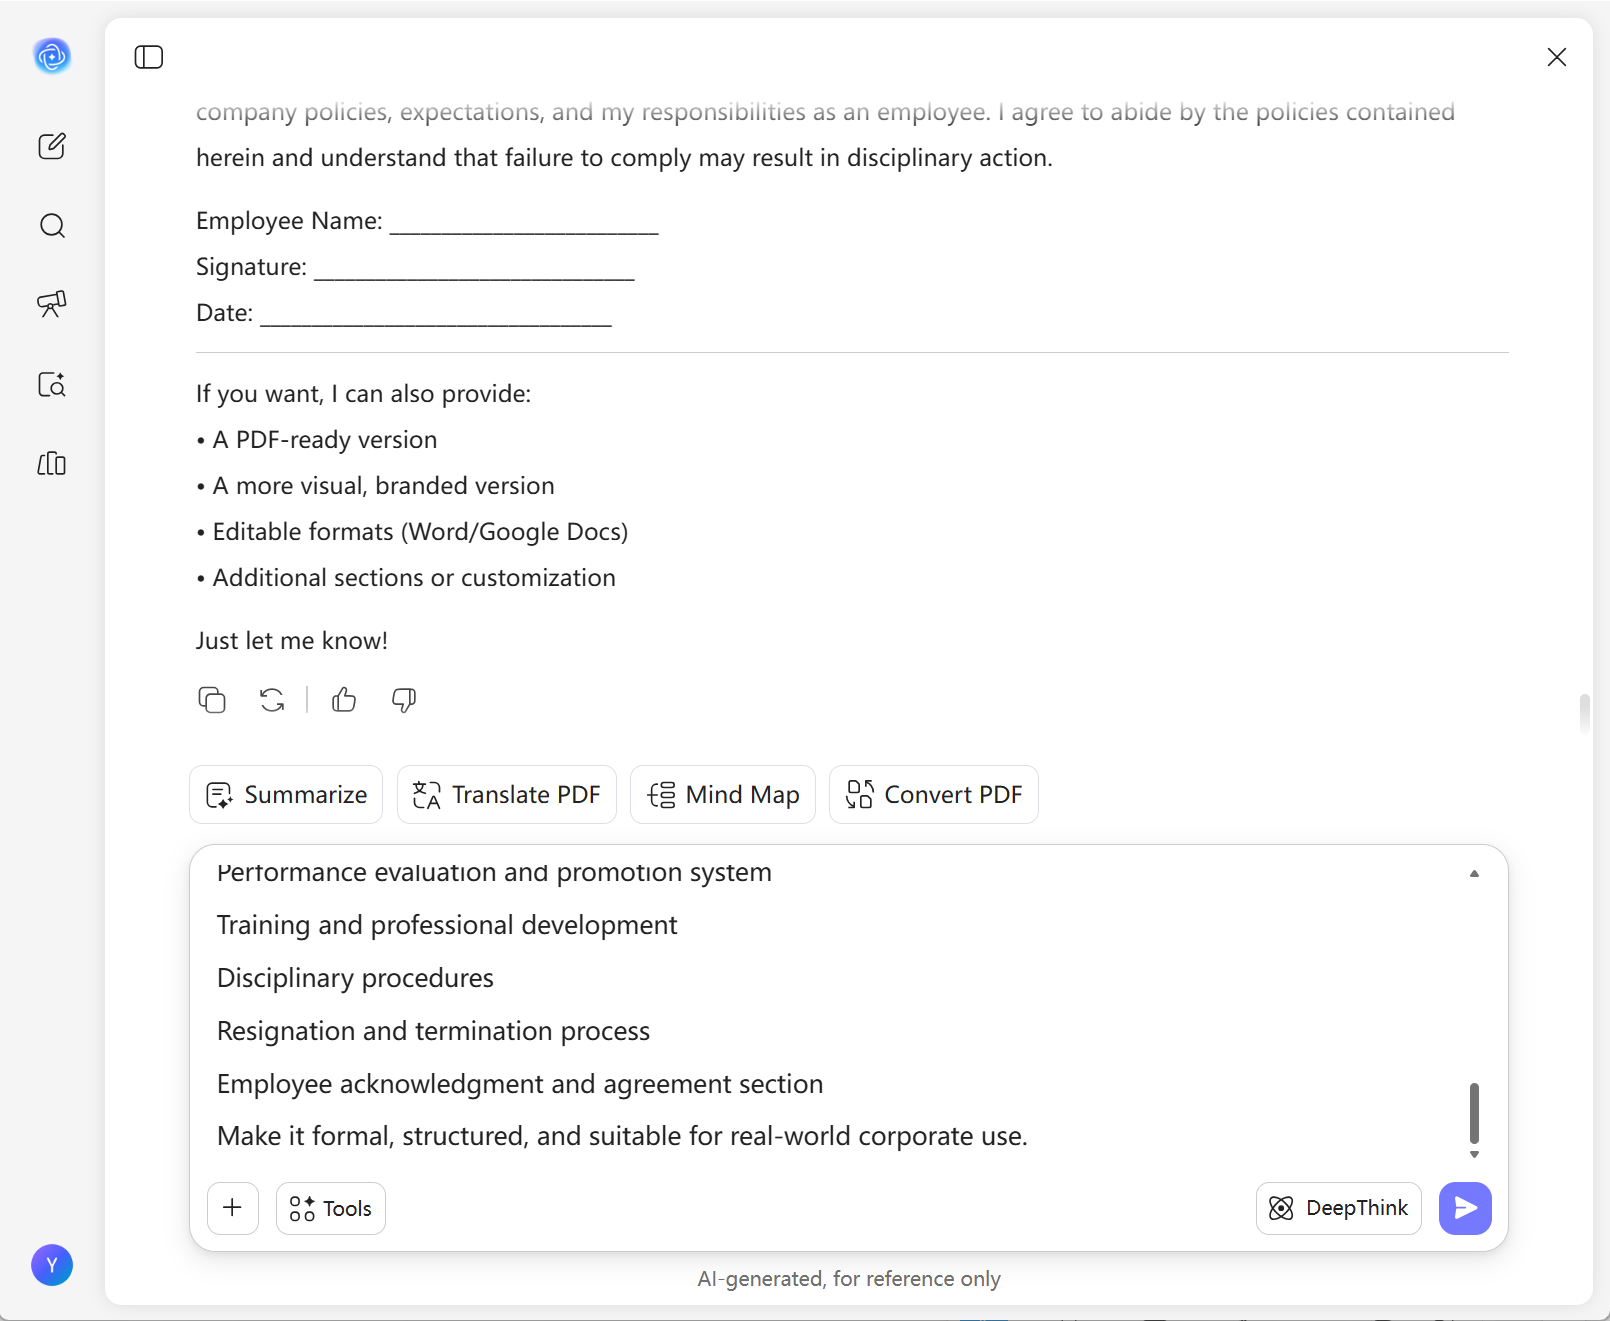Click the Summarize button
1610x1321 pixels.
[286, 795]
